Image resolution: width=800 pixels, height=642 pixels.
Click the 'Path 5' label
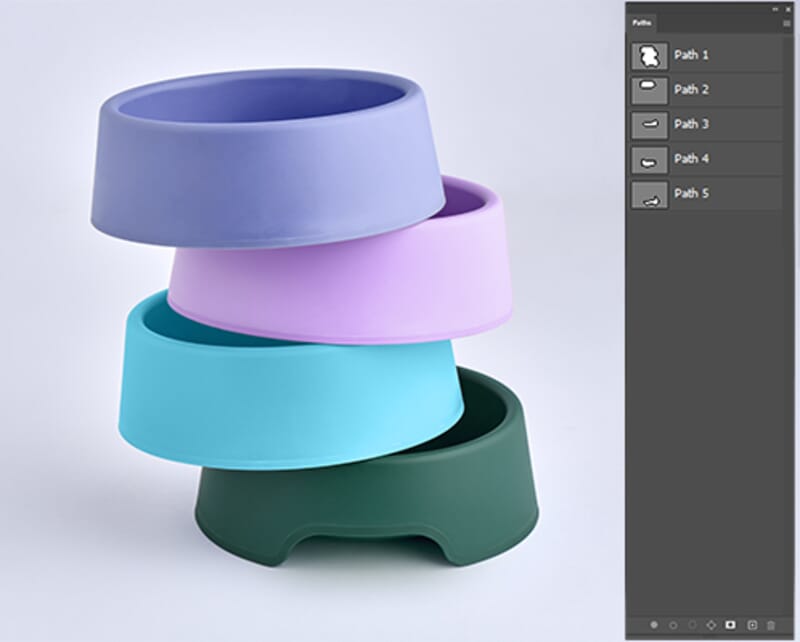[x=691, y=193]
